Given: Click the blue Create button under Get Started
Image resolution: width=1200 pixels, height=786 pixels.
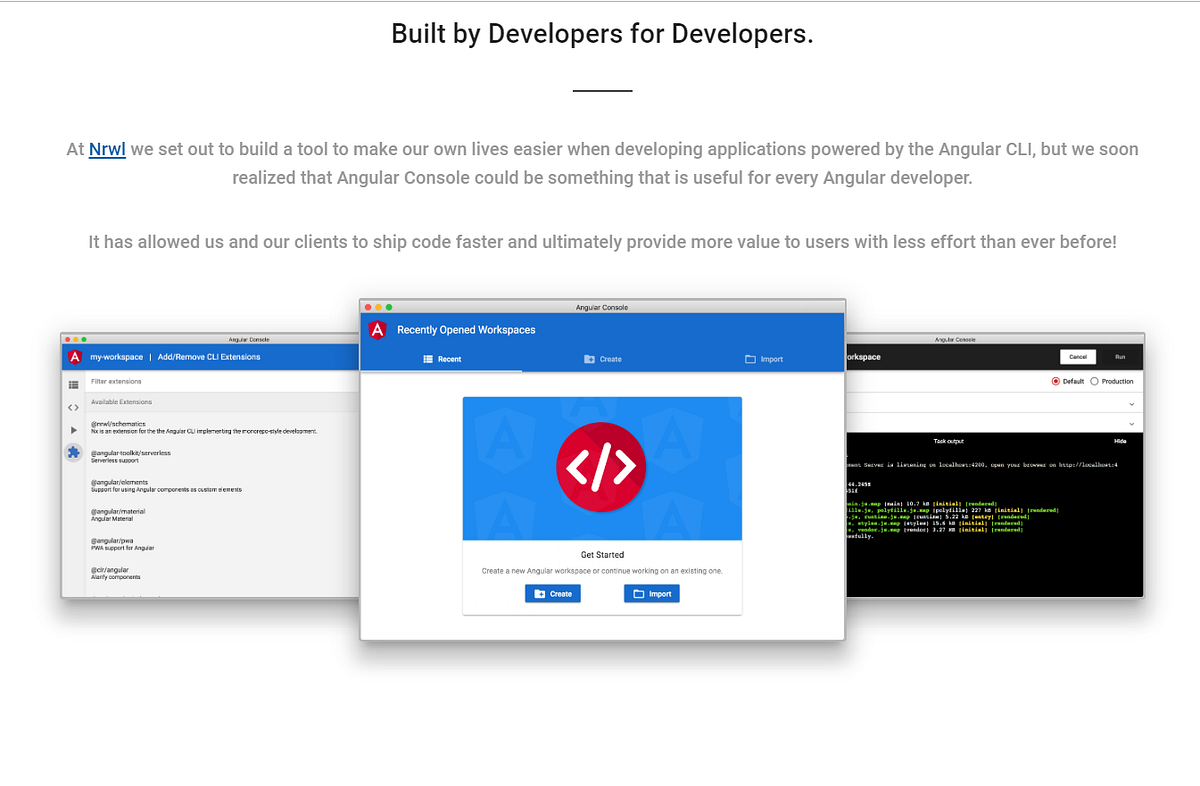Looking at the screenshot, I should (552, 594).
